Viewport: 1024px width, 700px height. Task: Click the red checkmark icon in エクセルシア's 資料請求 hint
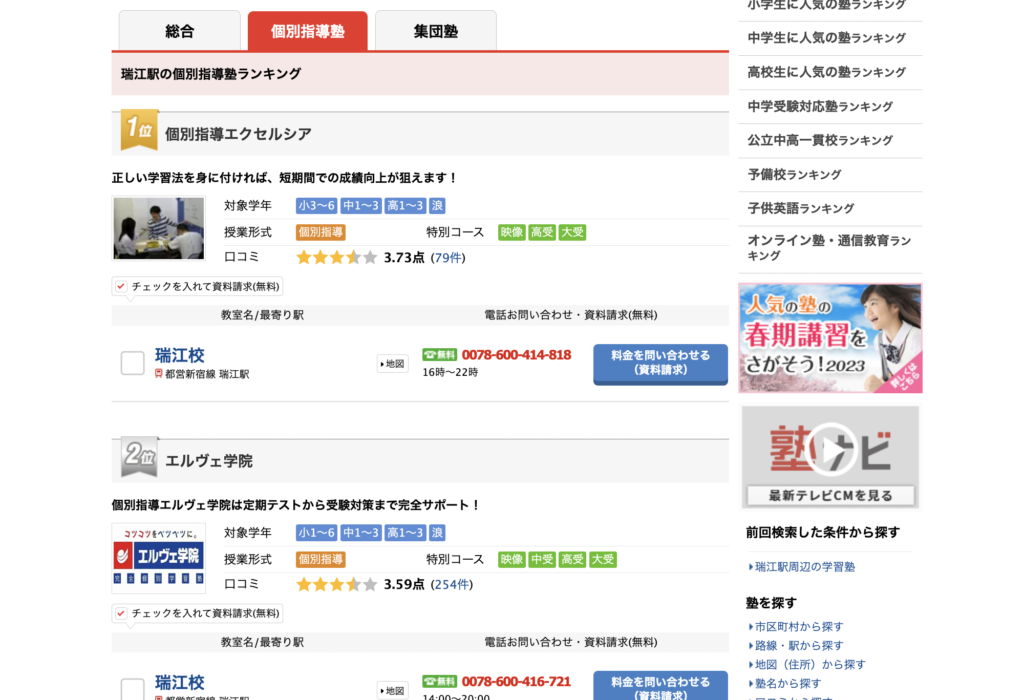point(121,286)
